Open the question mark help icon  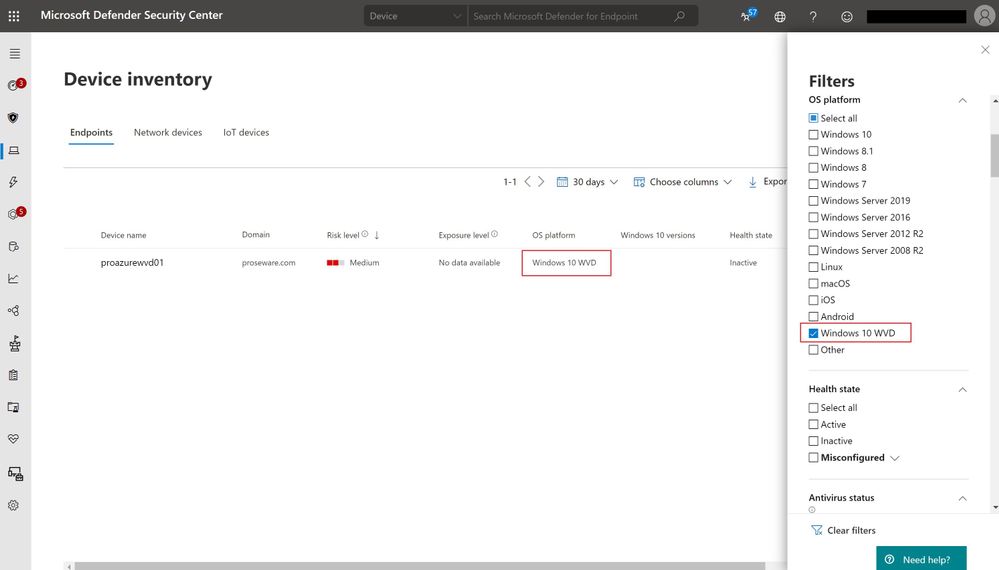point(813,17)
